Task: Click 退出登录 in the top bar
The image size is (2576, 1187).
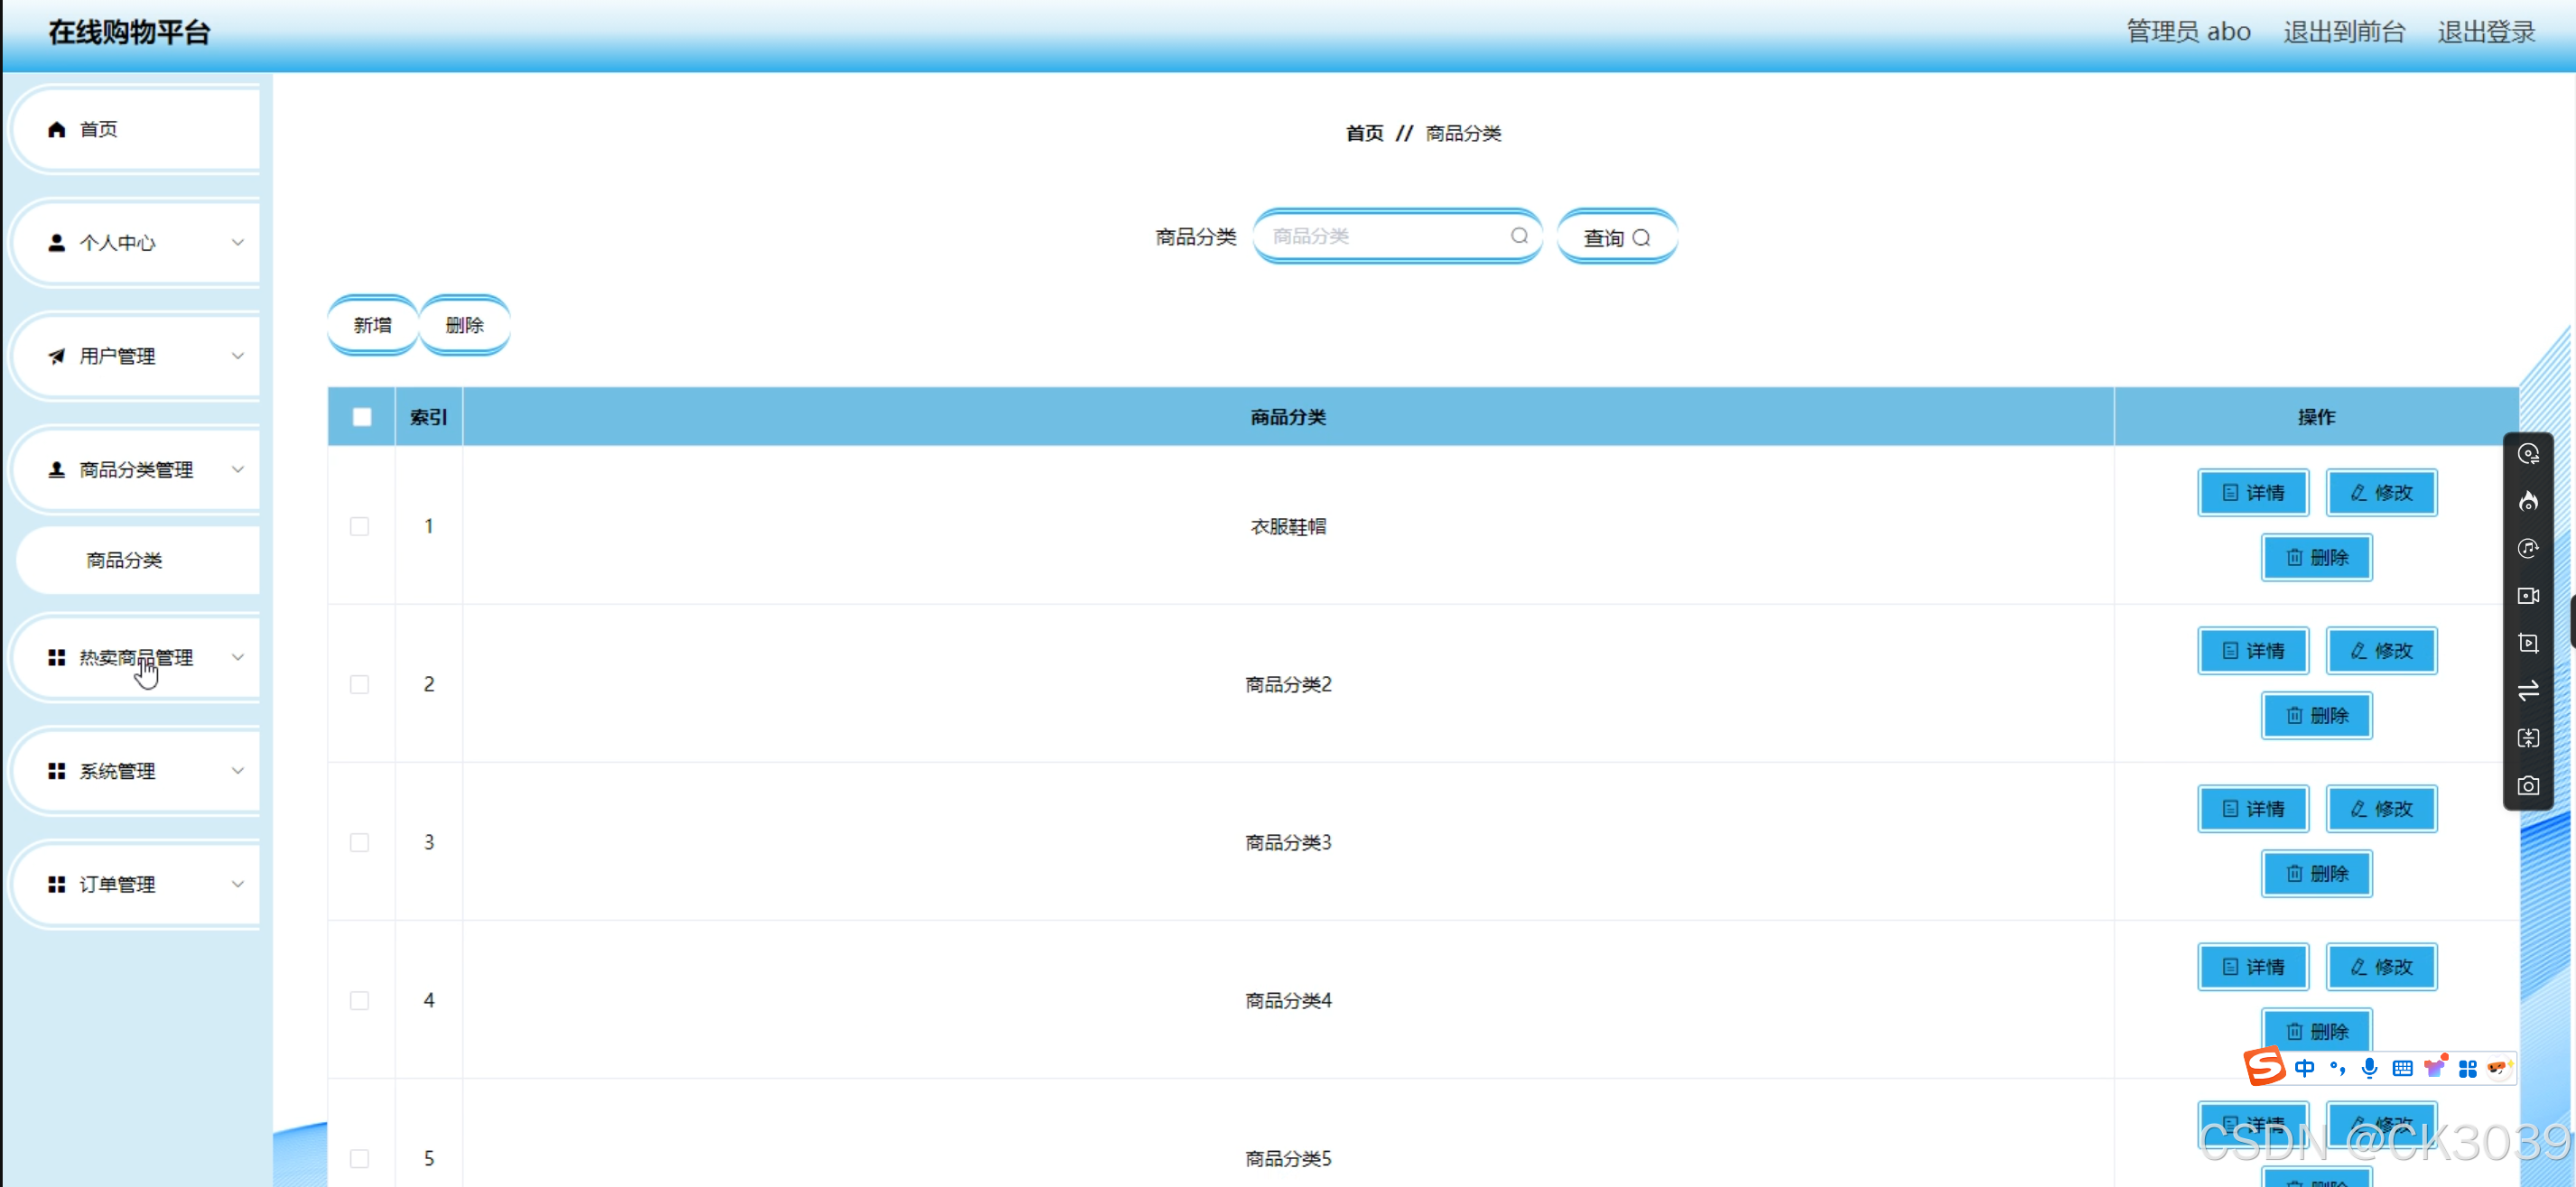Action: (x=2485, y=32)
